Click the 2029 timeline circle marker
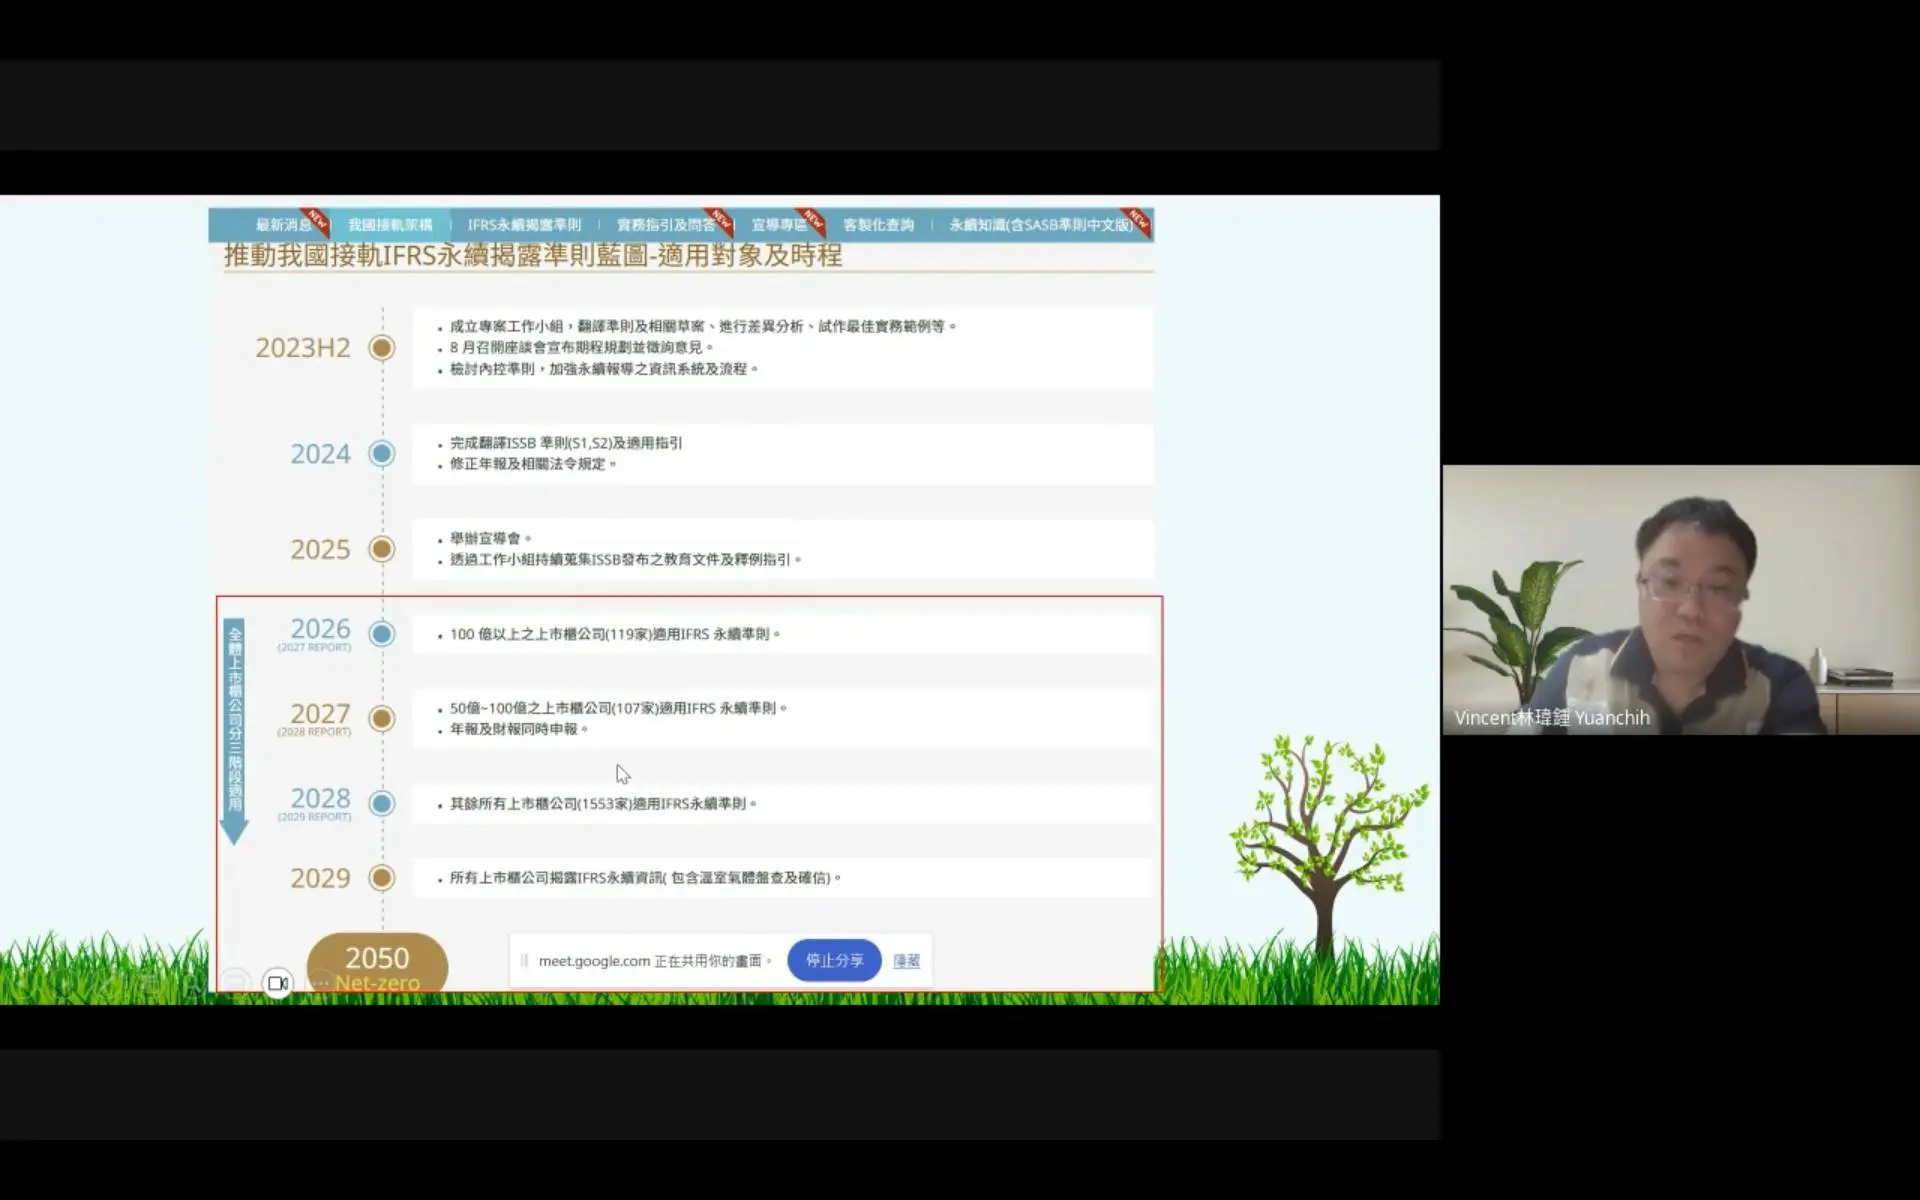 (381, 878)
